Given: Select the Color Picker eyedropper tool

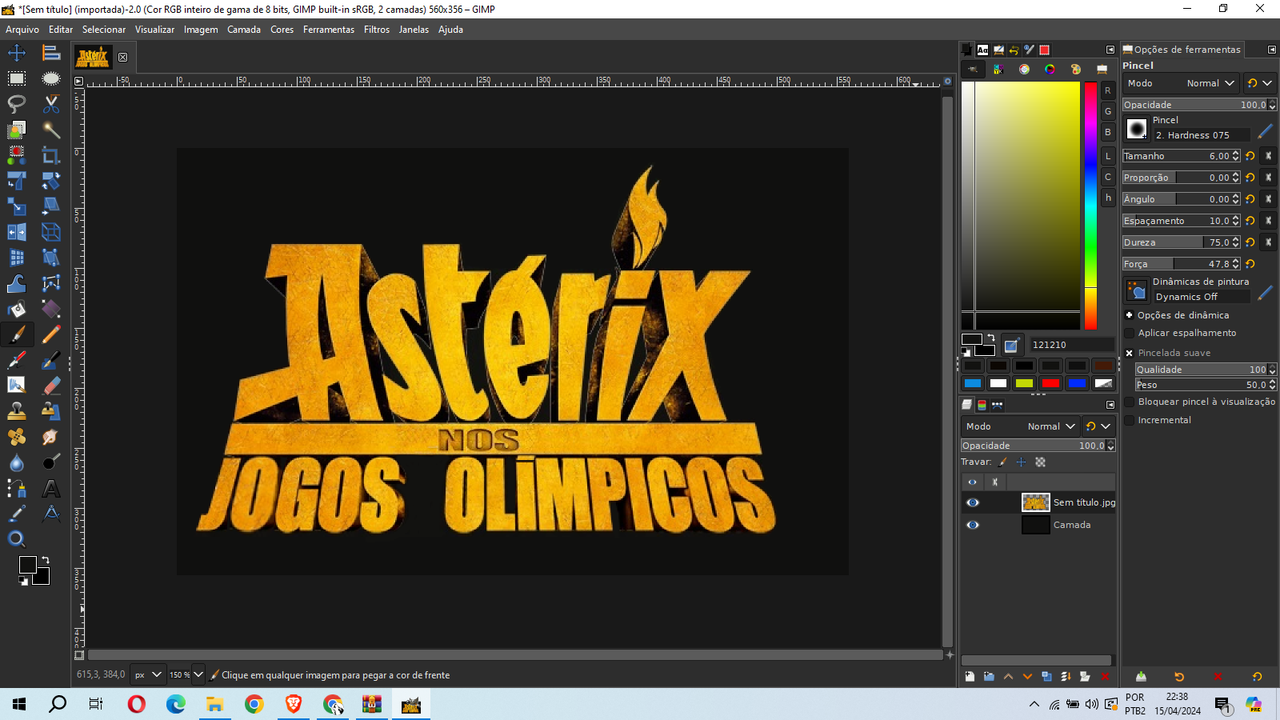Looking at the screenshot, I should point(17,514).
